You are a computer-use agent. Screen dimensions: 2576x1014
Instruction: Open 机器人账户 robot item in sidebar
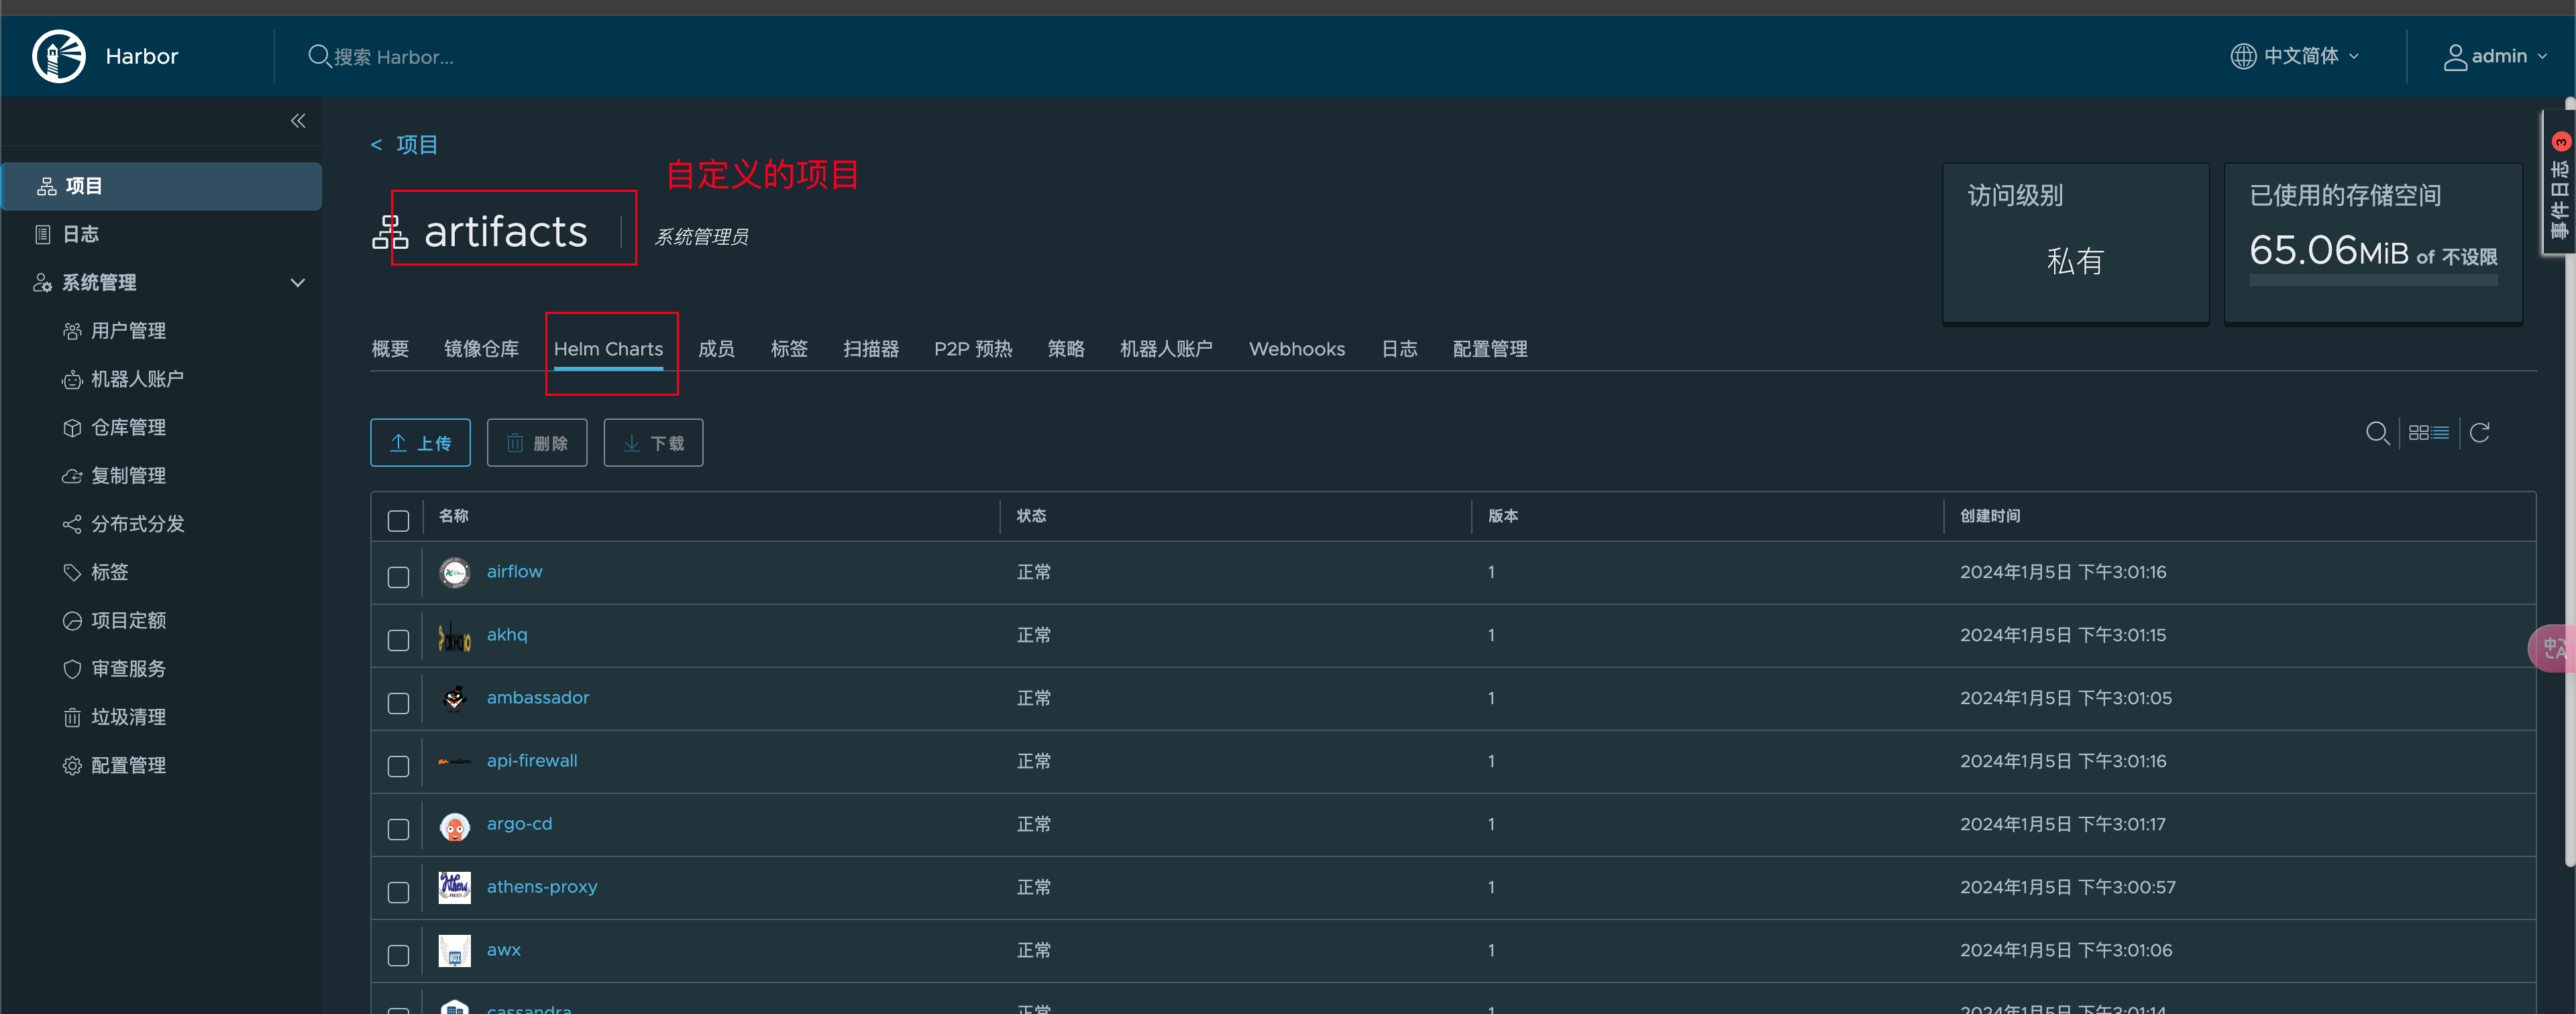tap(136, 379)
